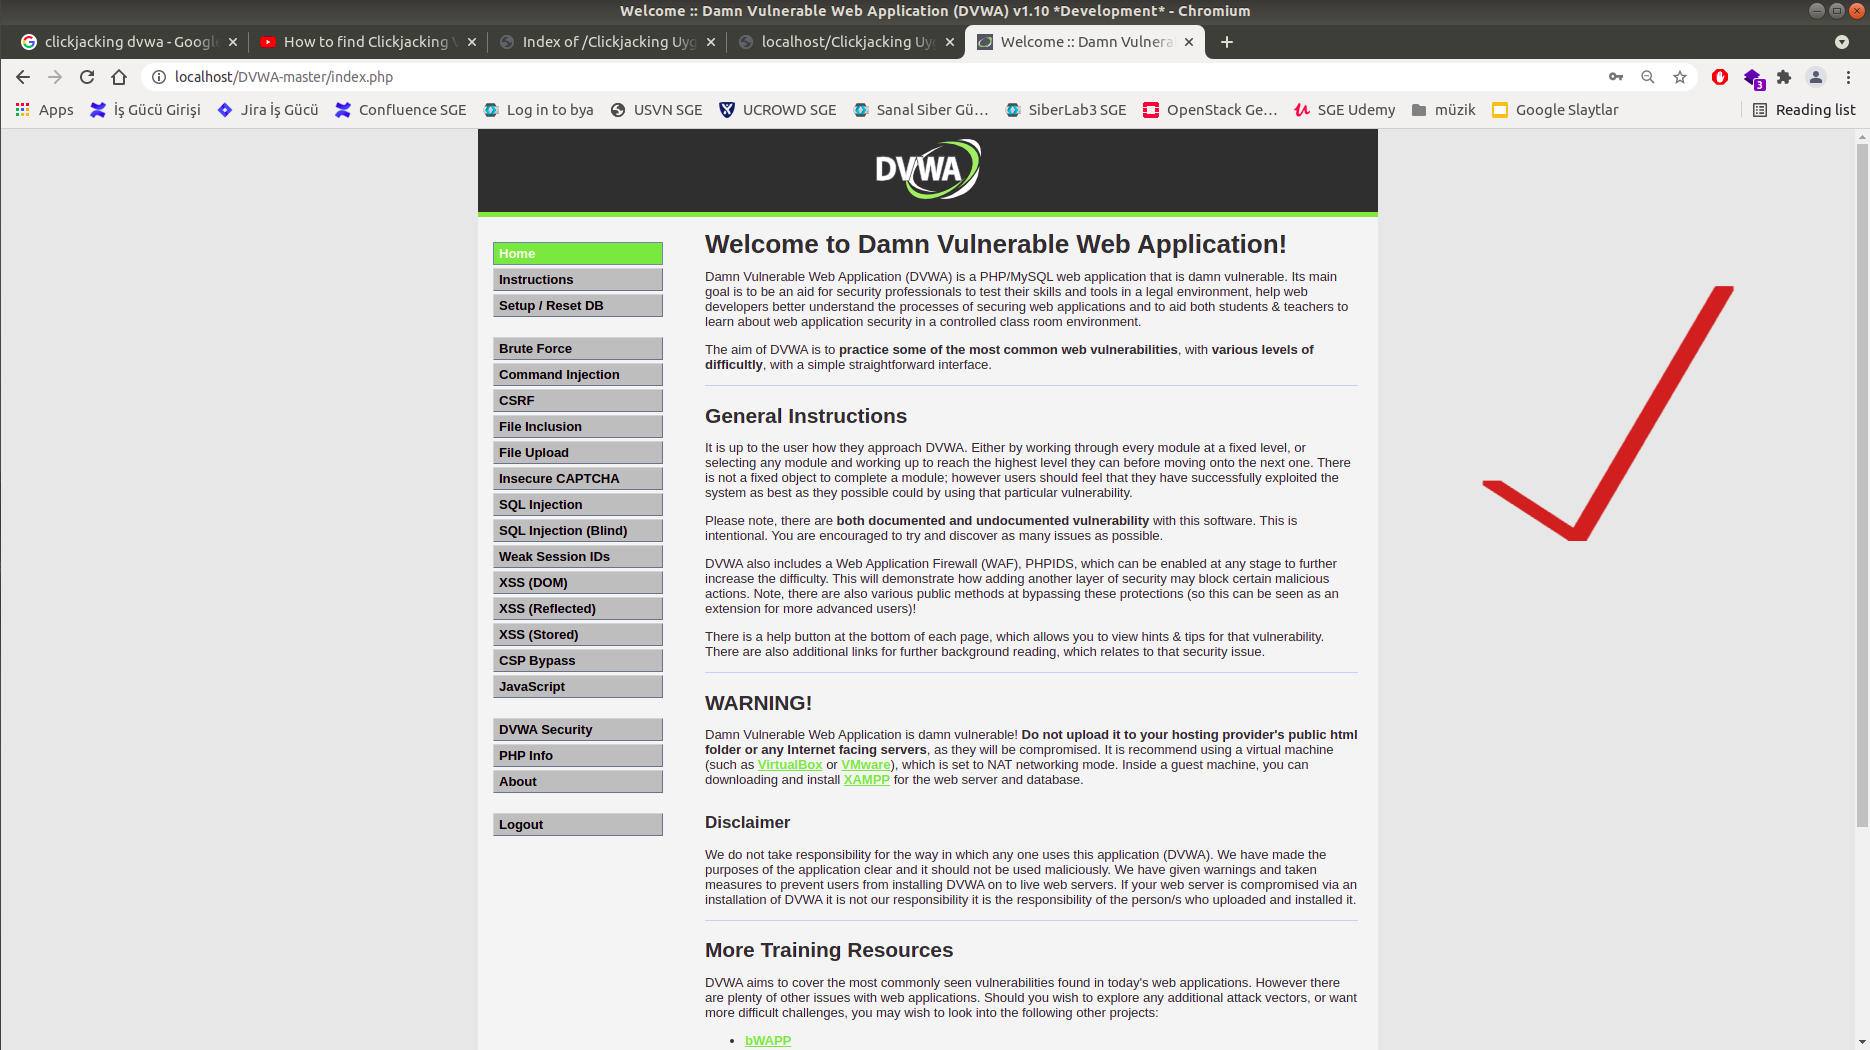Go back with the browser back arrow
1870x1050 pixels.
[x=23, y=77]
